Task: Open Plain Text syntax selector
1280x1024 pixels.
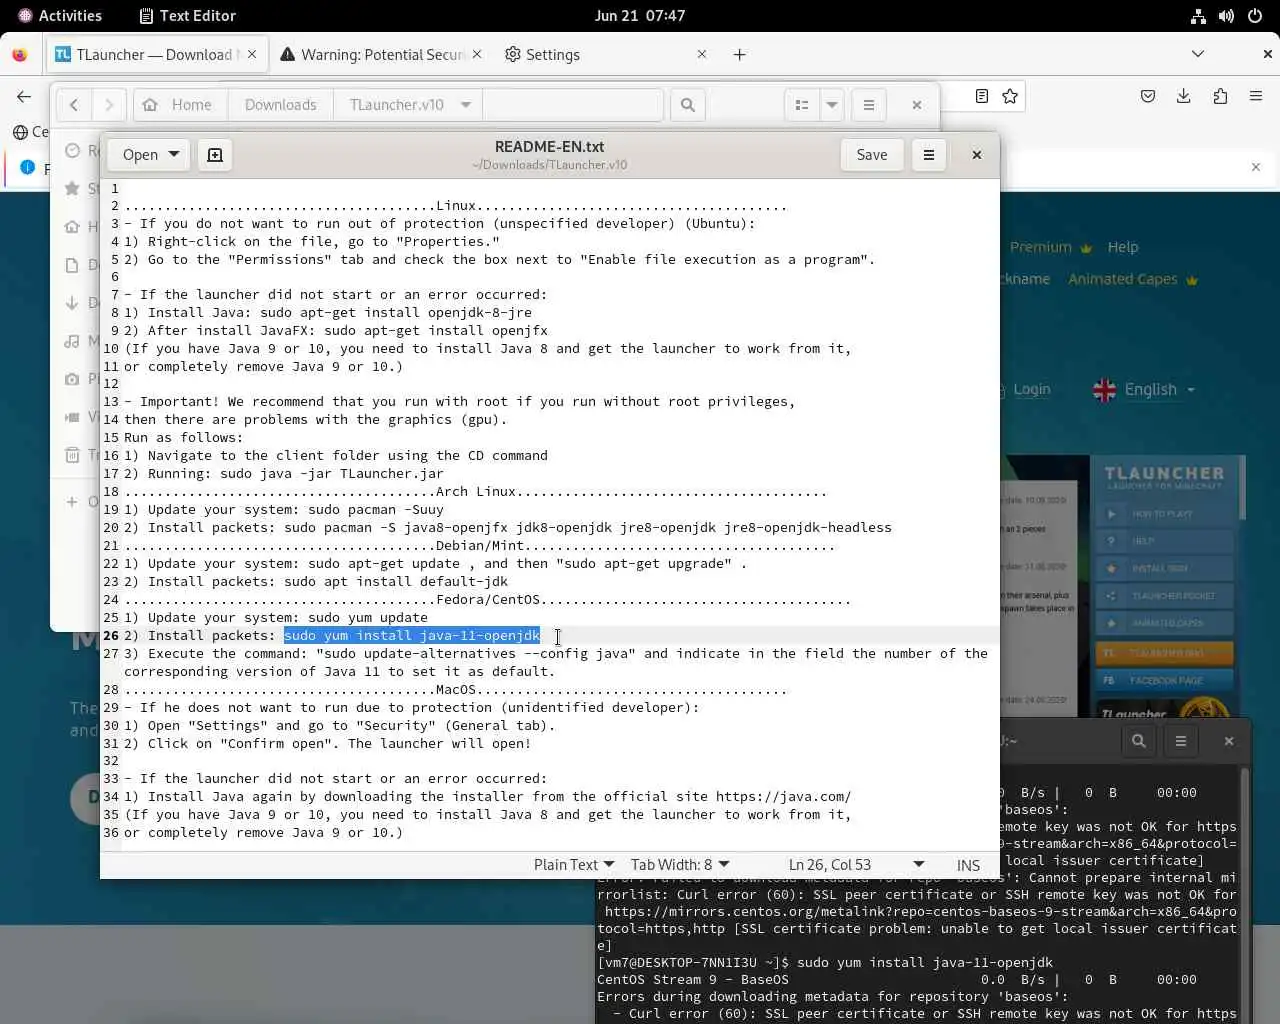Action: click(573, 865)
